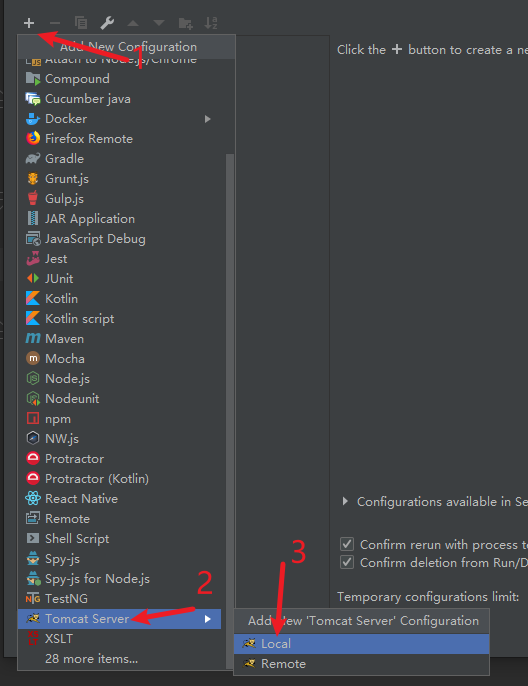Click the configuration list vertical scrollbar
The height and width of the screenshot is (686, 528).
(230, 411)
